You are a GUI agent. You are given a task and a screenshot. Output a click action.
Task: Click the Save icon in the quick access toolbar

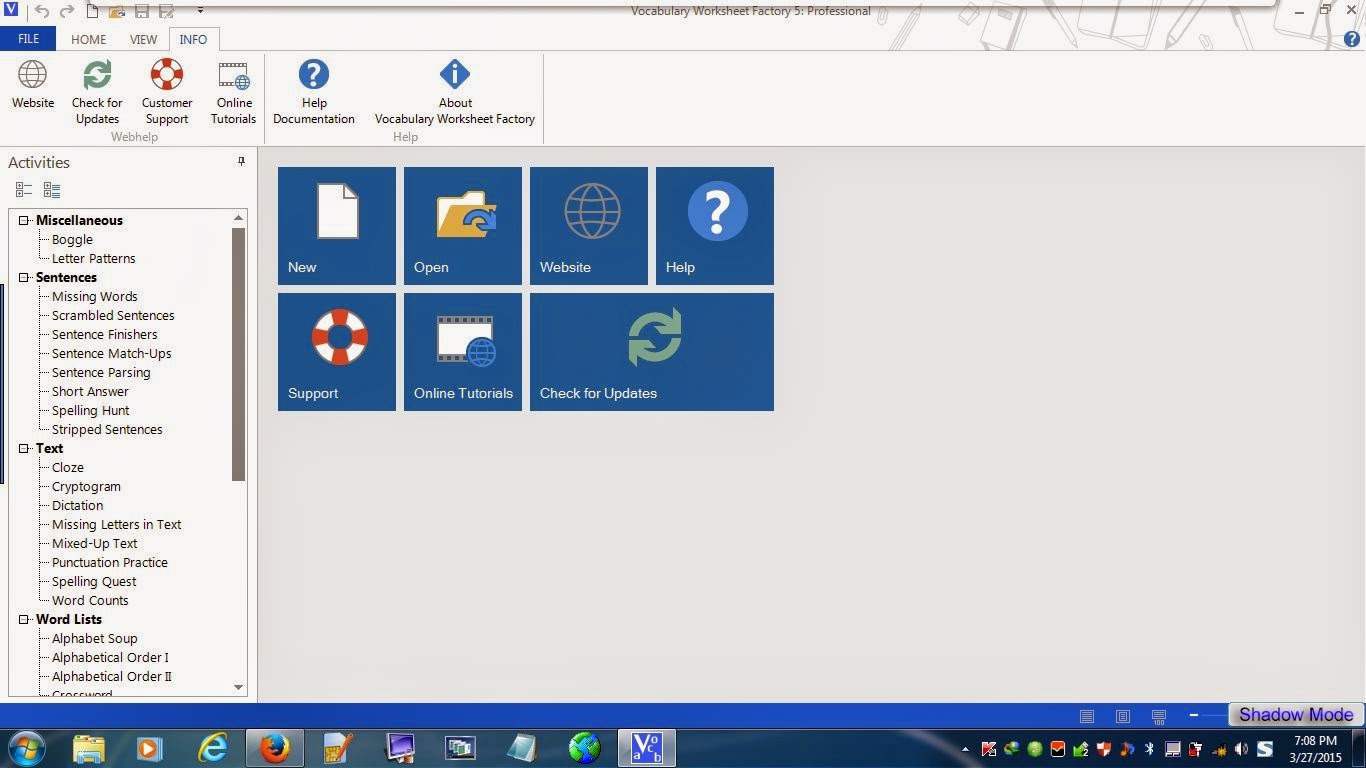pos(142,11)
